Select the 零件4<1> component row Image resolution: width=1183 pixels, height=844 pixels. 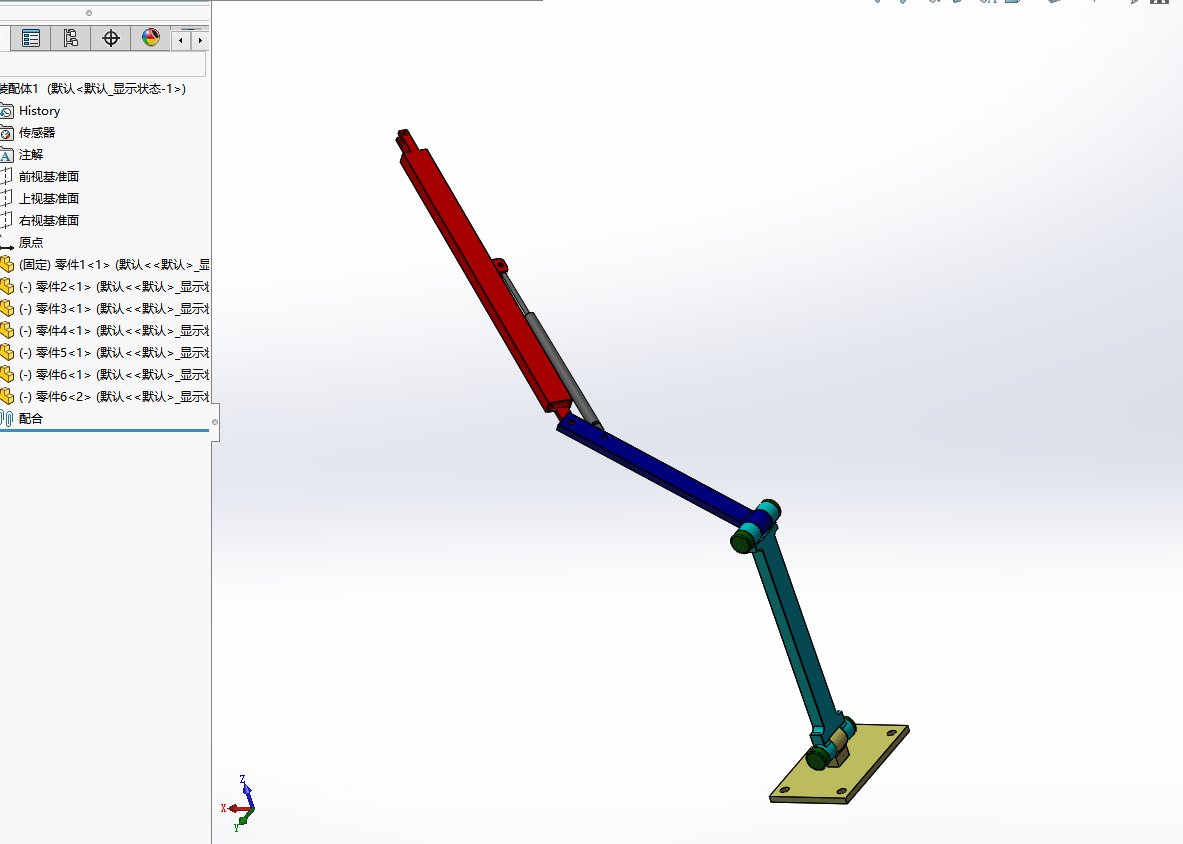(x=105, y=330)
